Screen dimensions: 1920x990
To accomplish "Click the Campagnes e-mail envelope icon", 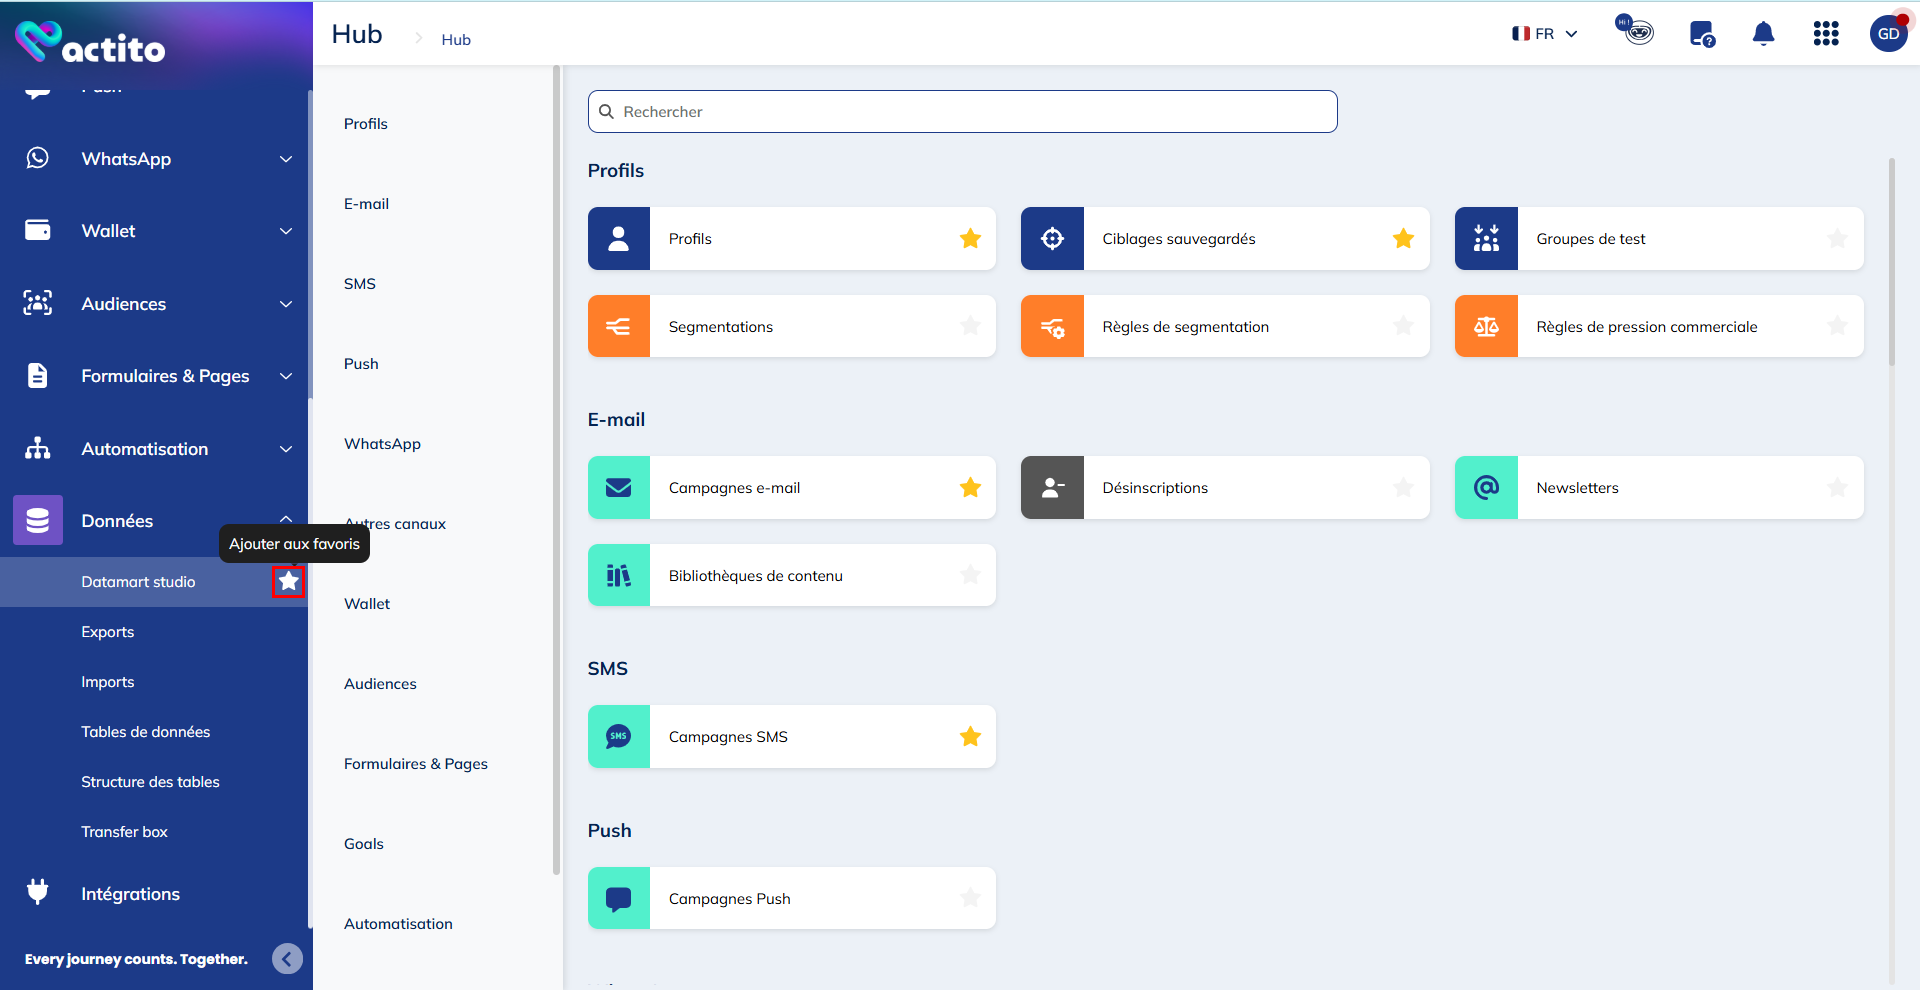I will point(619,488).
